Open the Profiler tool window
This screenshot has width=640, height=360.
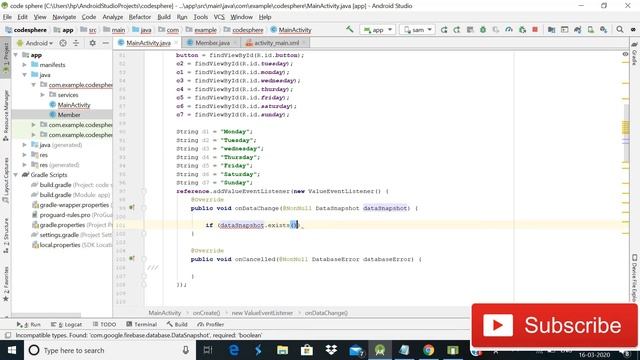pos(210,324)
